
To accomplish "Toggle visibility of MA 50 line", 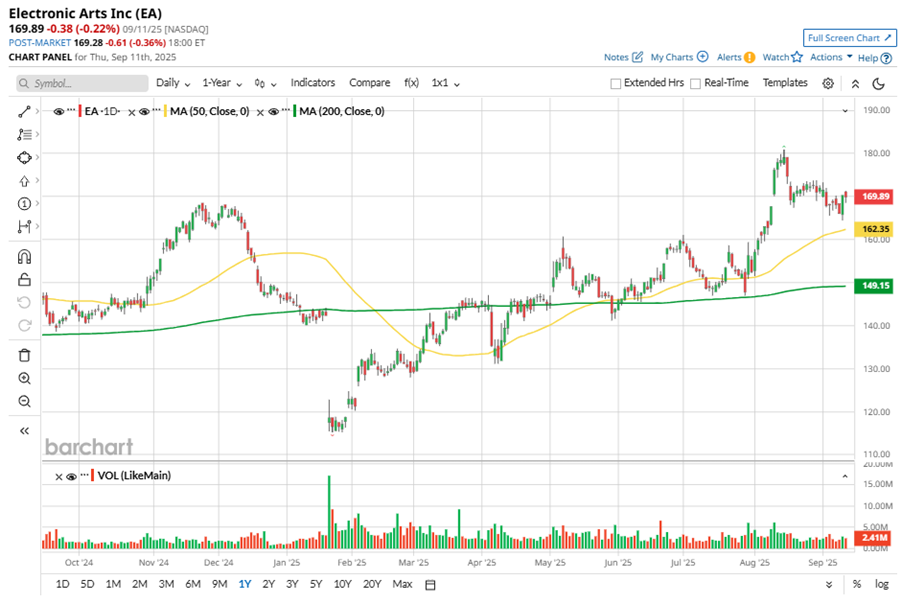I will [144, 112].
